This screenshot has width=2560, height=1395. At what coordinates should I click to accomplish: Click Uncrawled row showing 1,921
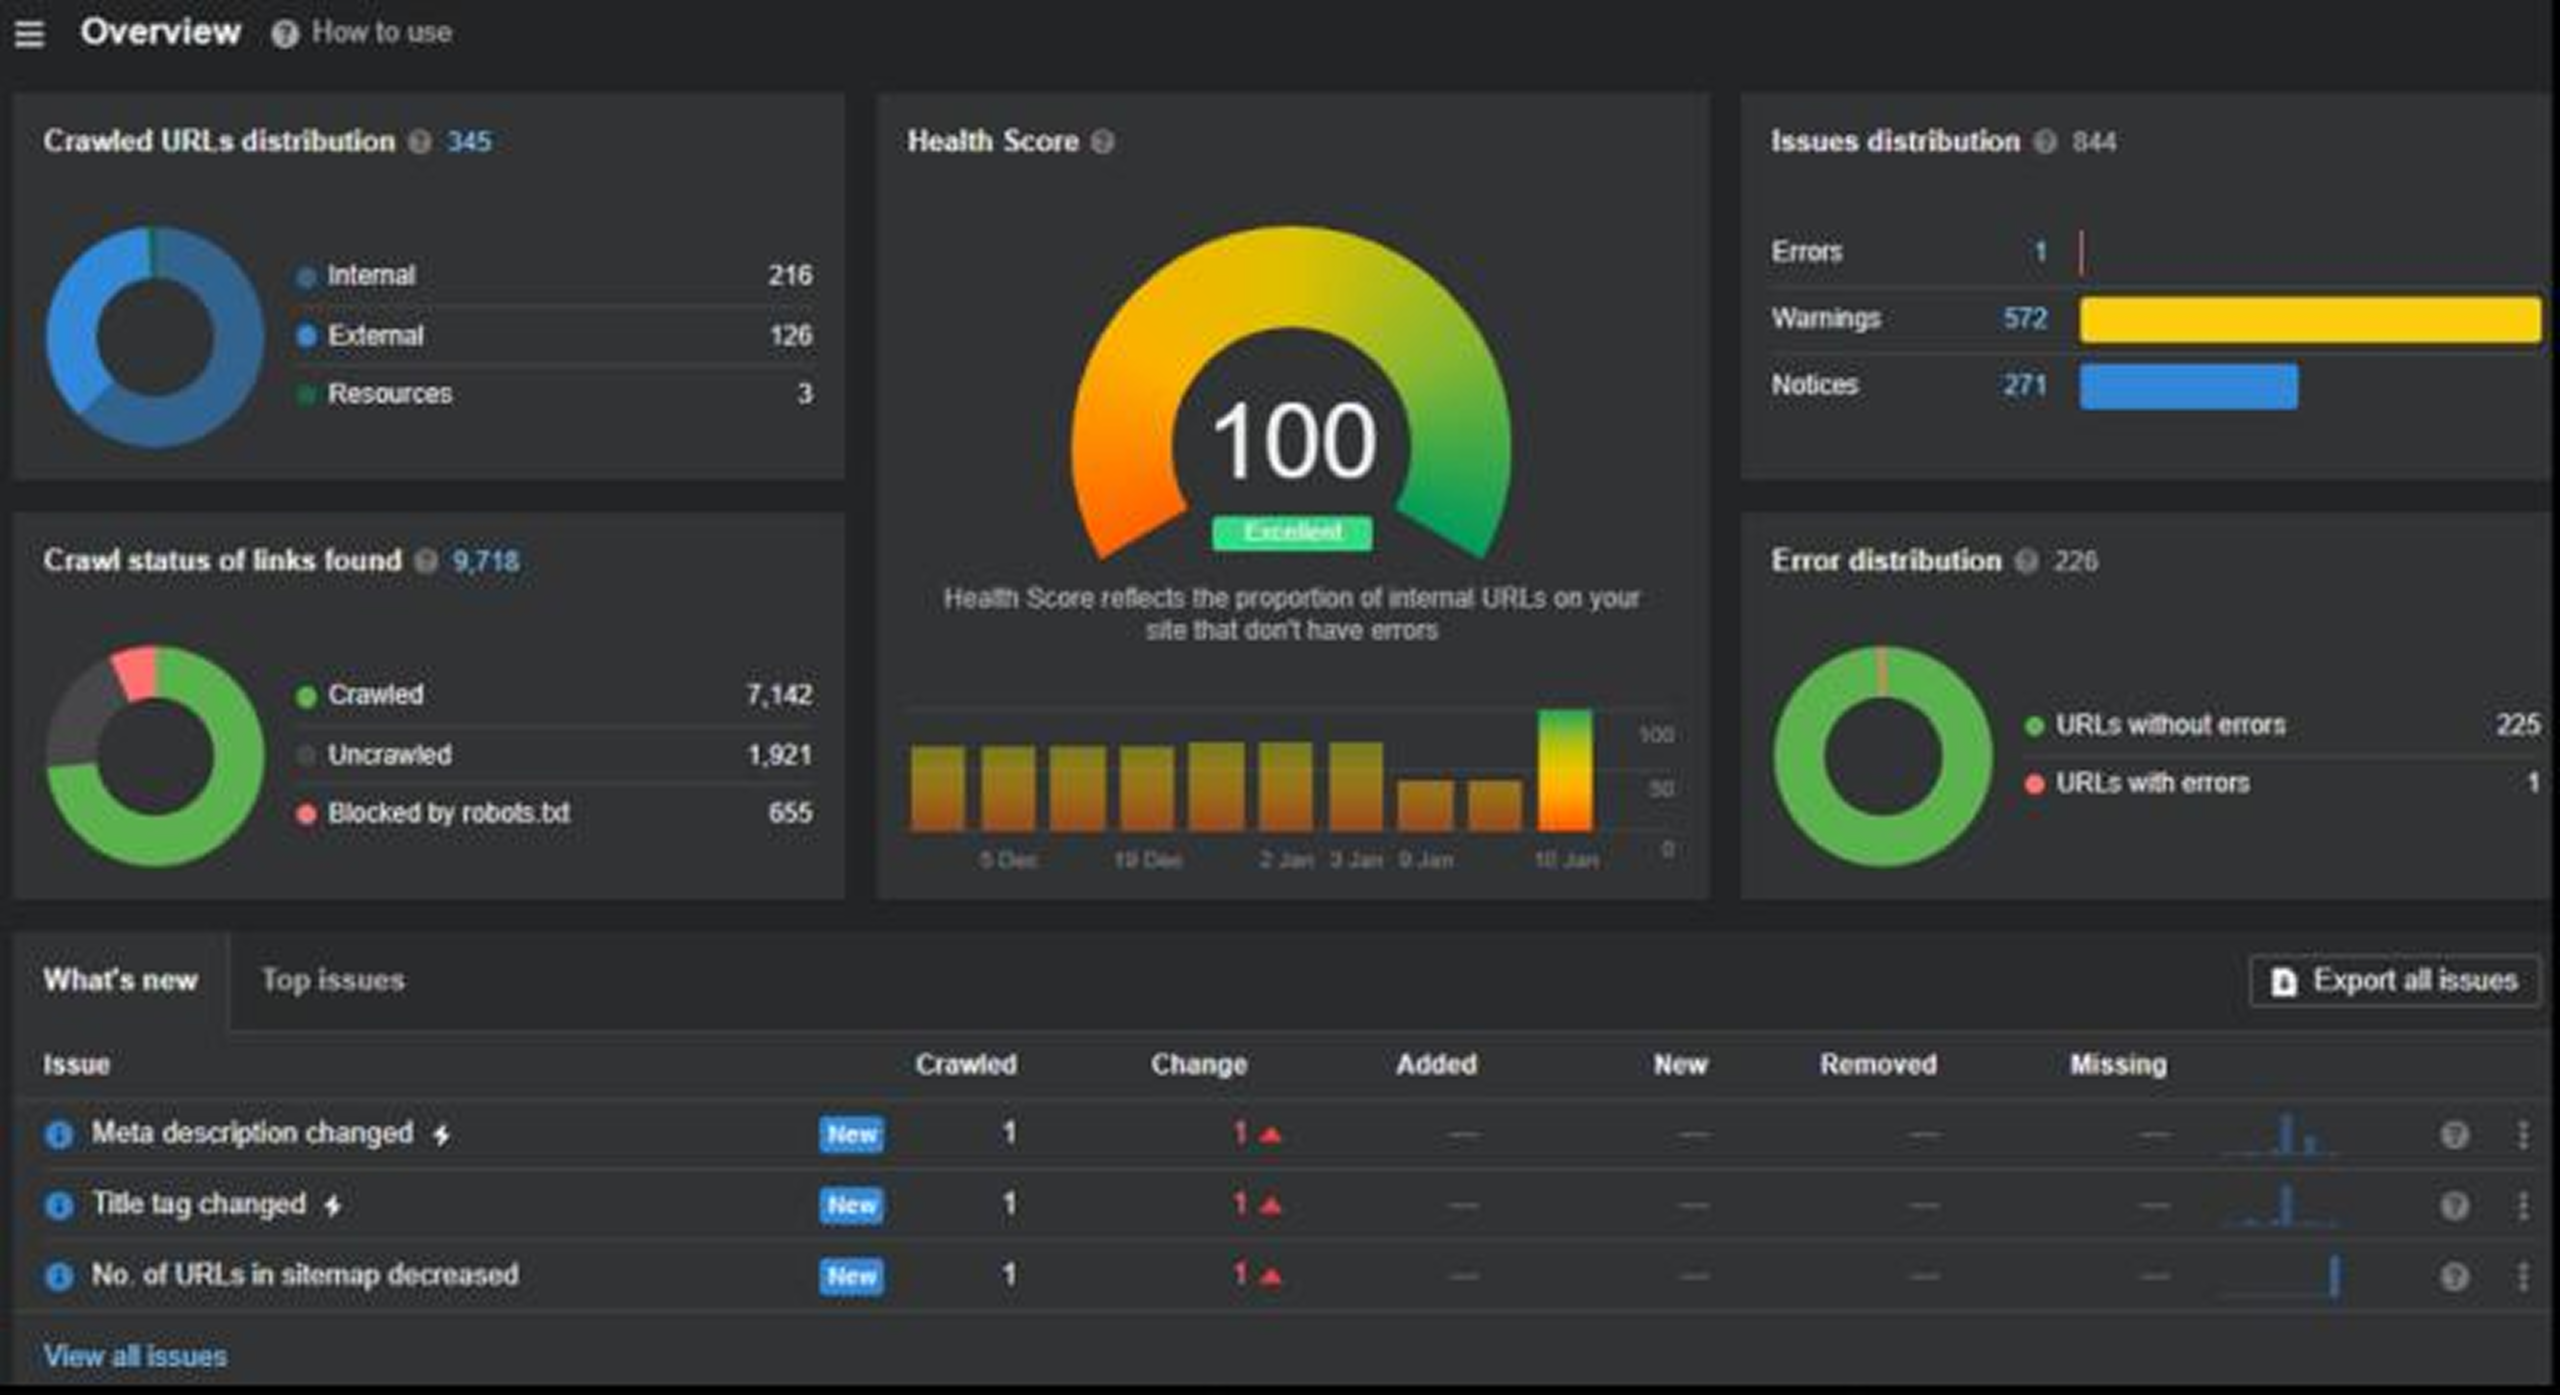tap(555, 755)
